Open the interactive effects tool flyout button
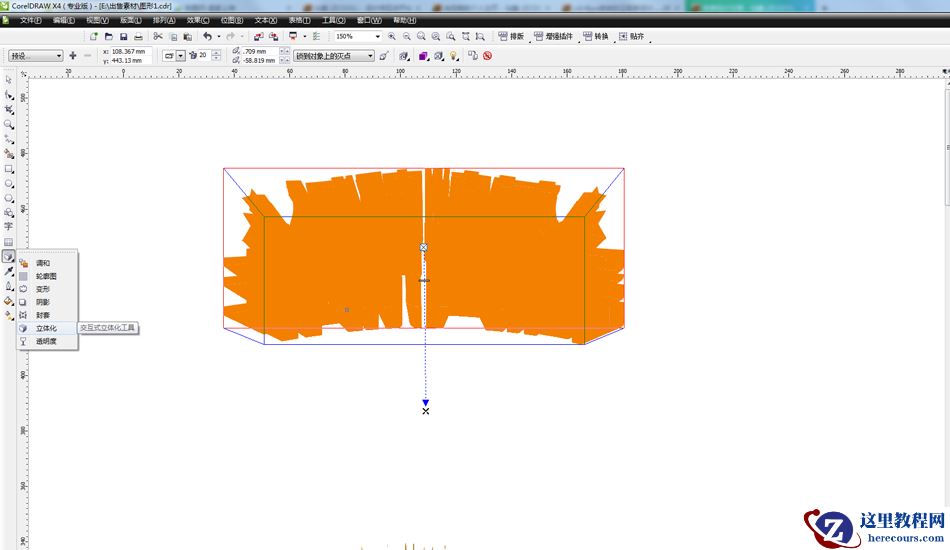The image size is (950, 550). point(8,256)
